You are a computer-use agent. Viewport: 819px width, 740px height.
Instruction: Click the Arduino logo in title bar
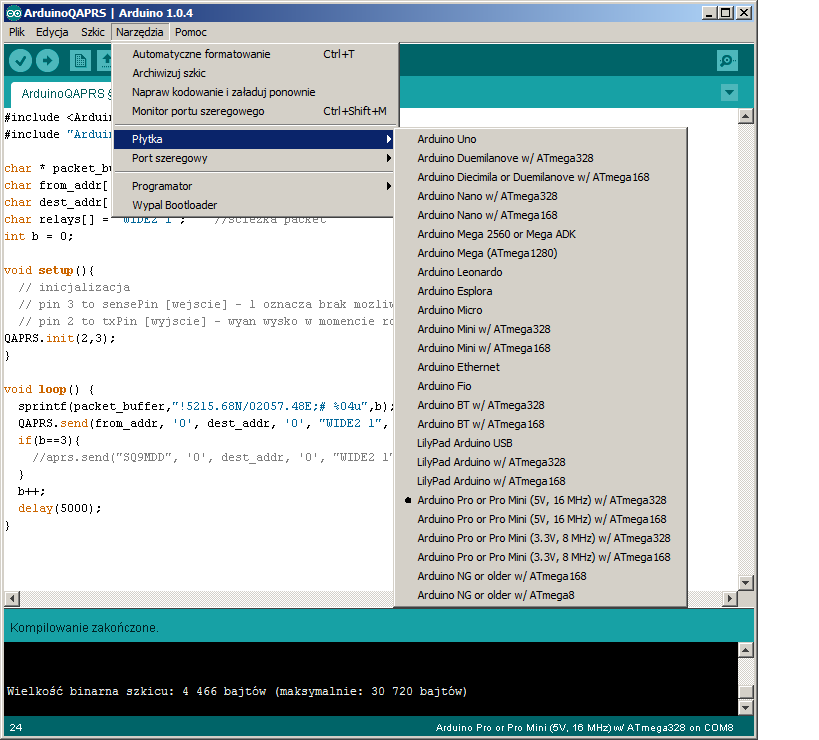tap(12, 13)
